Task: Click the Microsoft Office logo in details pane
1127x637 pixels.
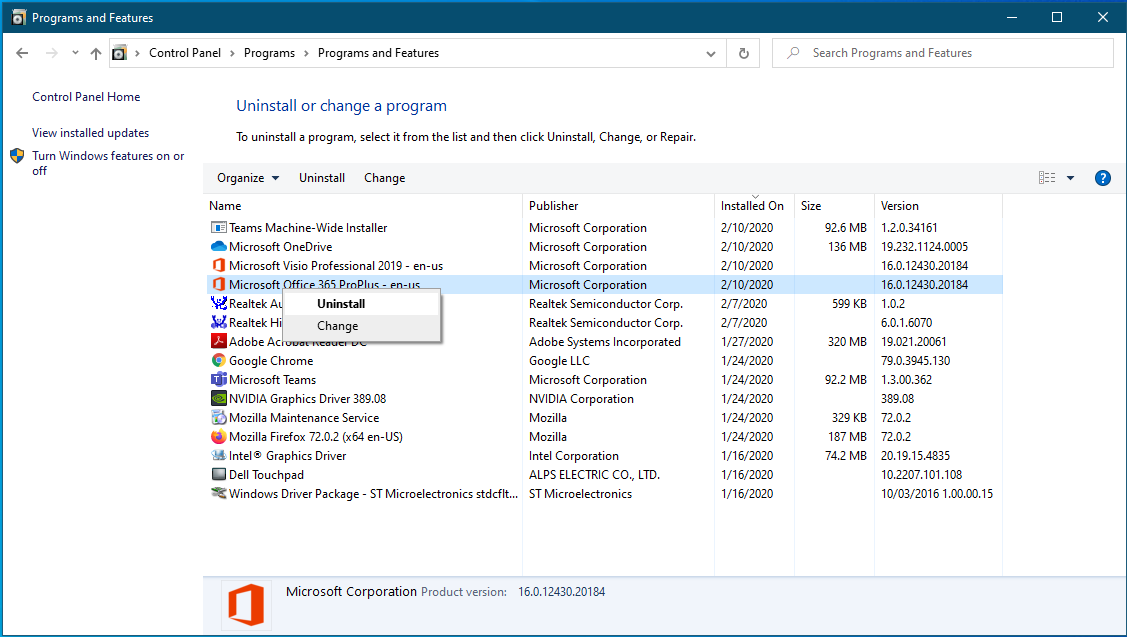Action: 245,605
